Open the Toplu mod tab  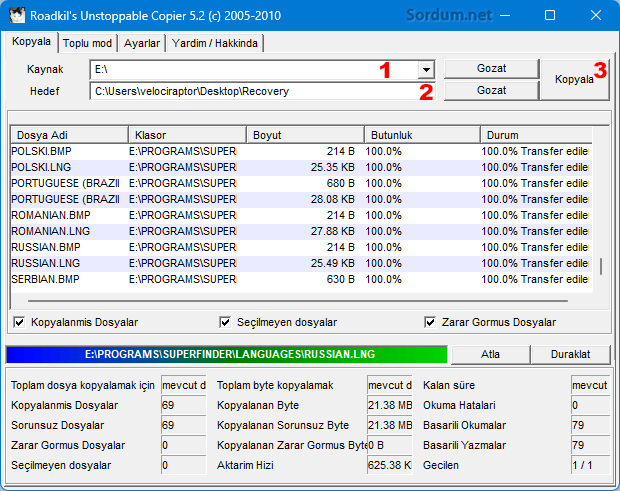tap(87, 43)
